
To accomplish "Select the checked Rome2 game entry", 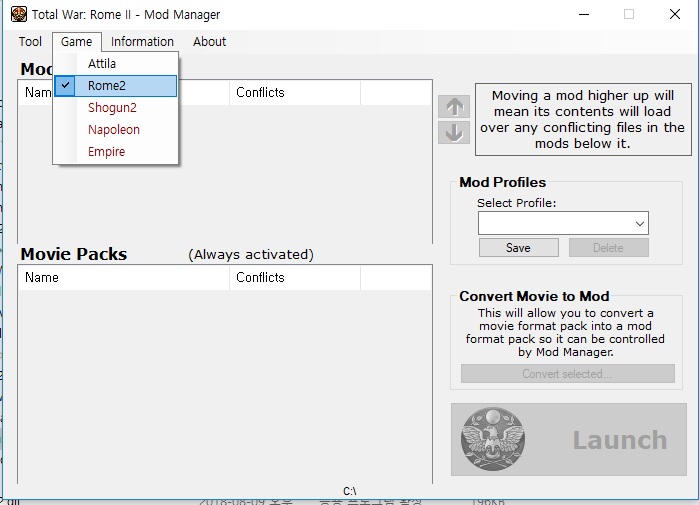I will [116, 86].
